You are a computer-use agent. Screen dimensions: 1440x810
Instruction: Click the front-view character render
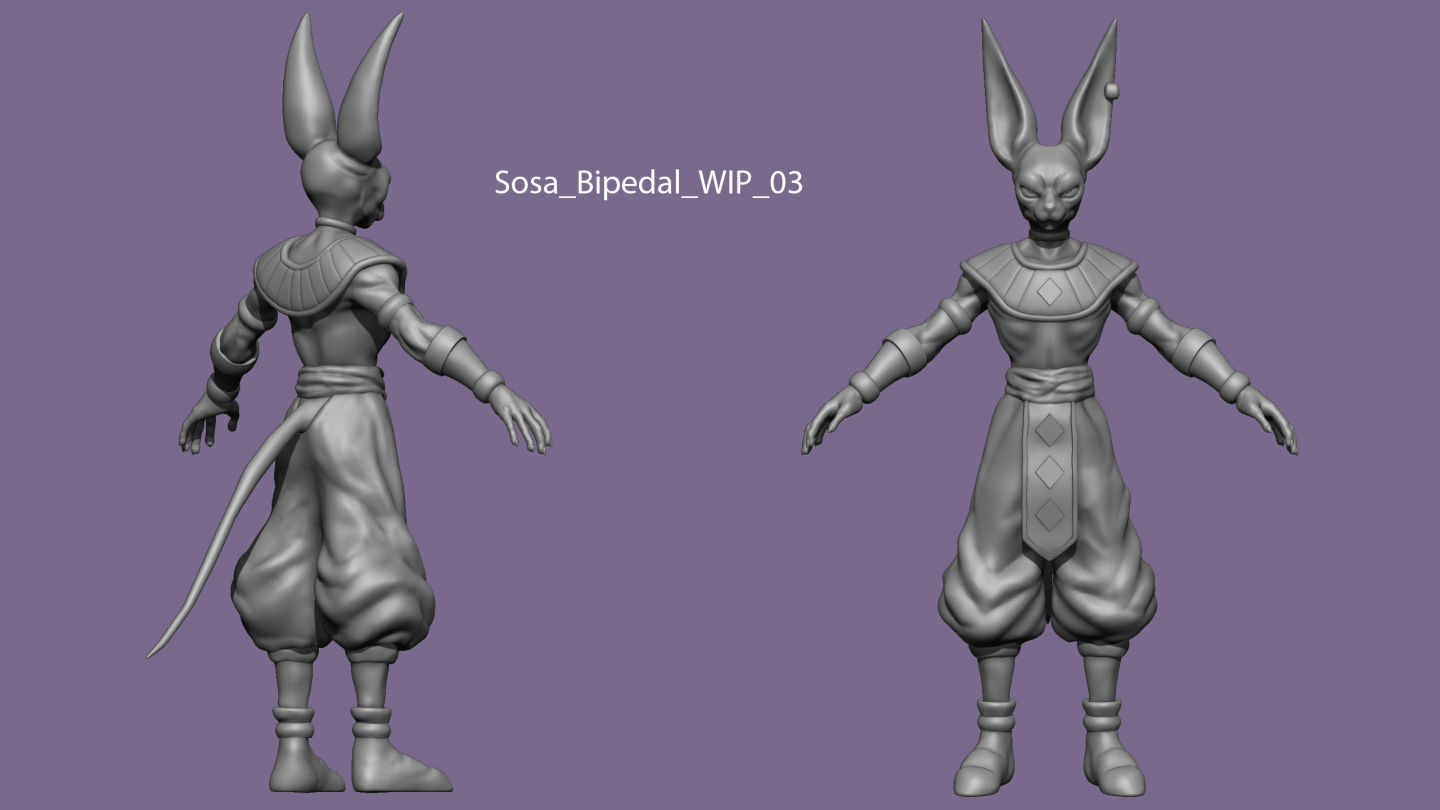(x=1049, y=408)
